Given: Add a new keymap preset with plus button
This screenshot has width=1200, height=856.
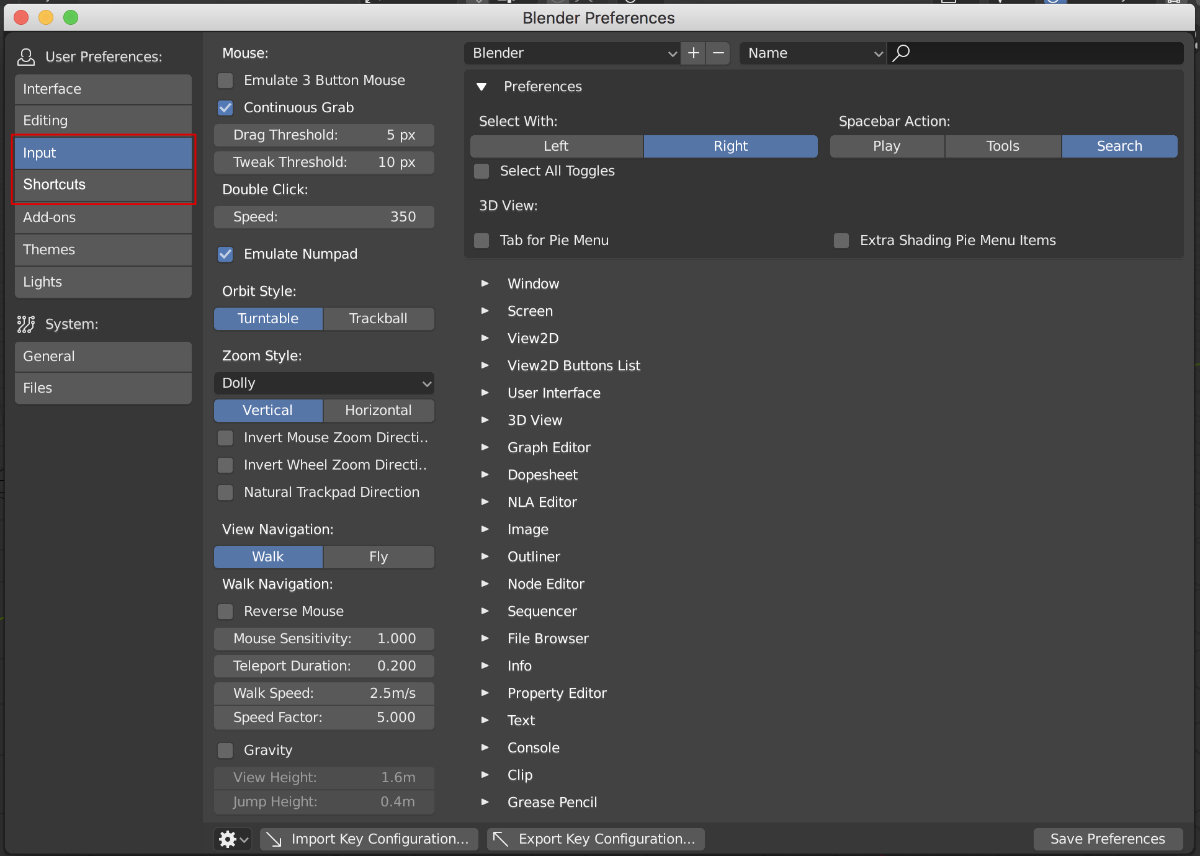Looking at the screenshot, I should 694,53.
